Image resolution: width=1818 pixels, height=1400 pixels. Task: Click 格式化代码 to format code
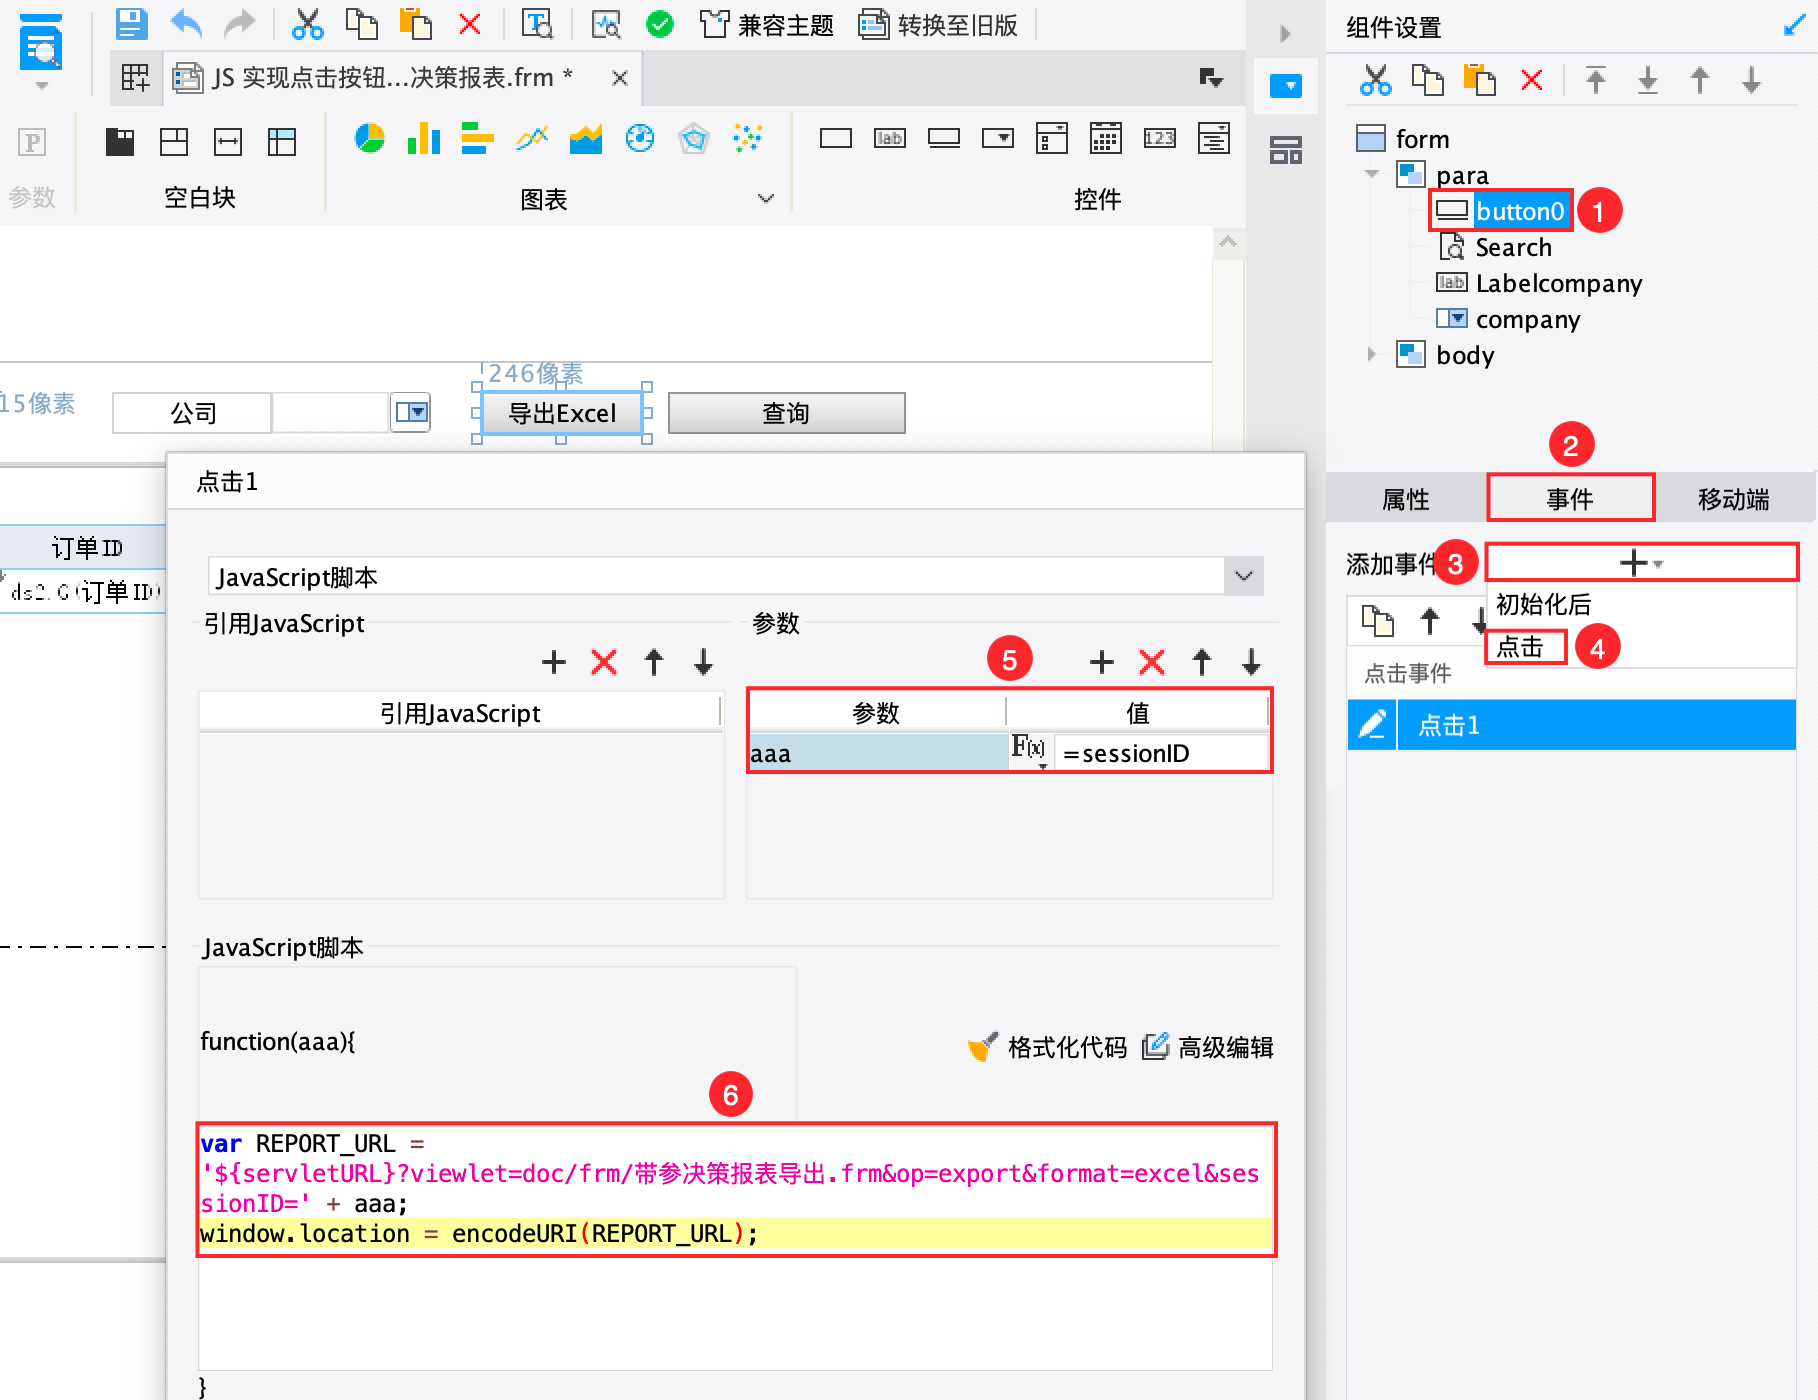[x=1047, y=1047]
